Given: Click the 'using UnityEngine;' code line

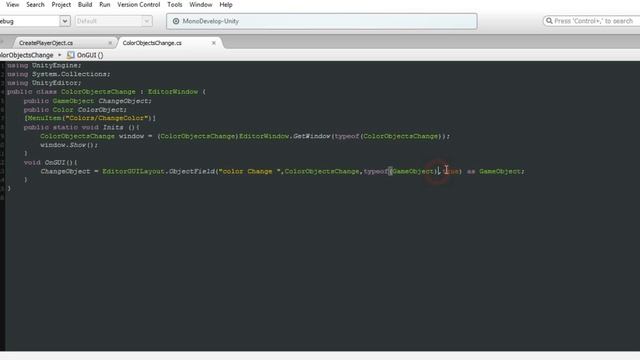Looking at the screenshot, I should click(x=44, y=65).
